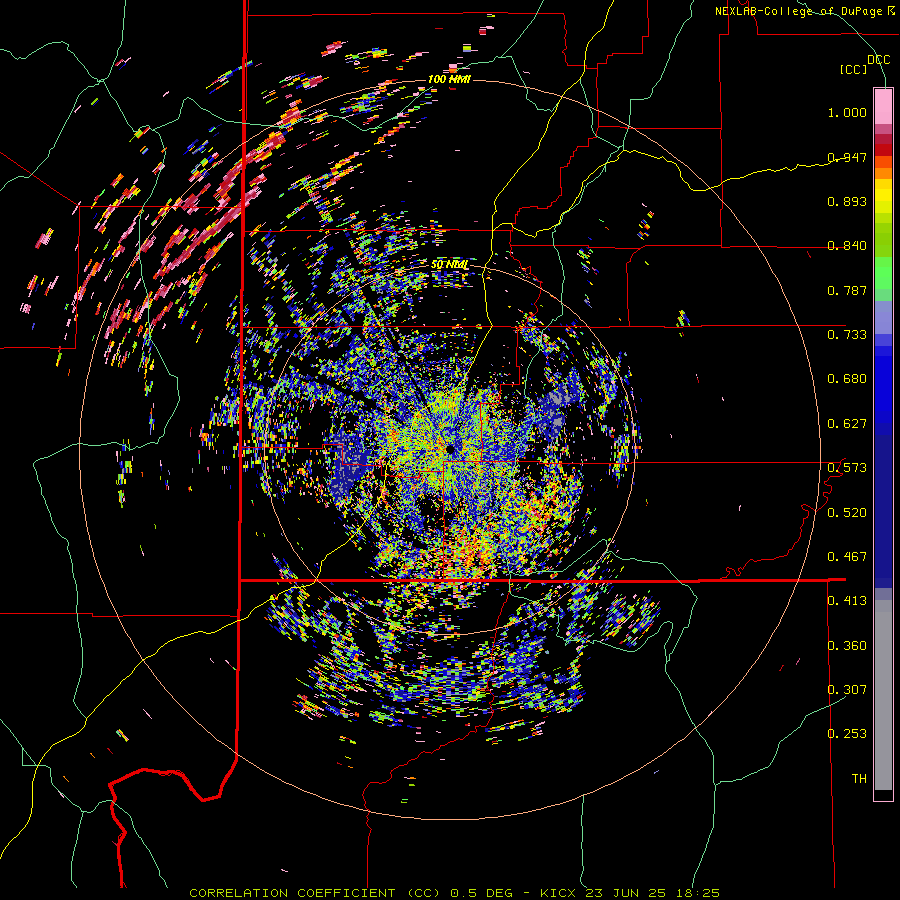
Task: Pick the gray segment of the color bar
Action: [x=883, y=695]
